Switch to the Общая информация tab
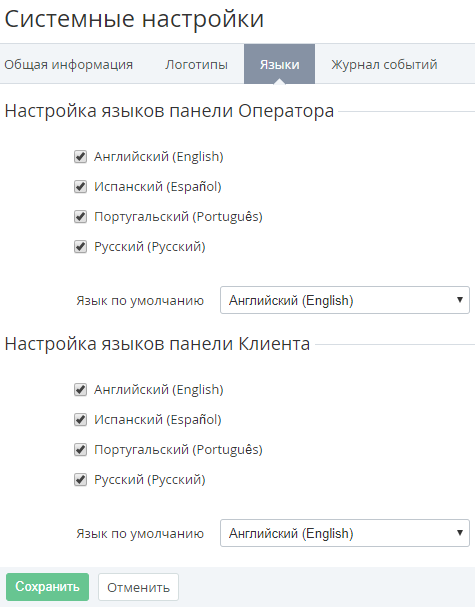This screenshot has height=611, width=475. point(69,64)
